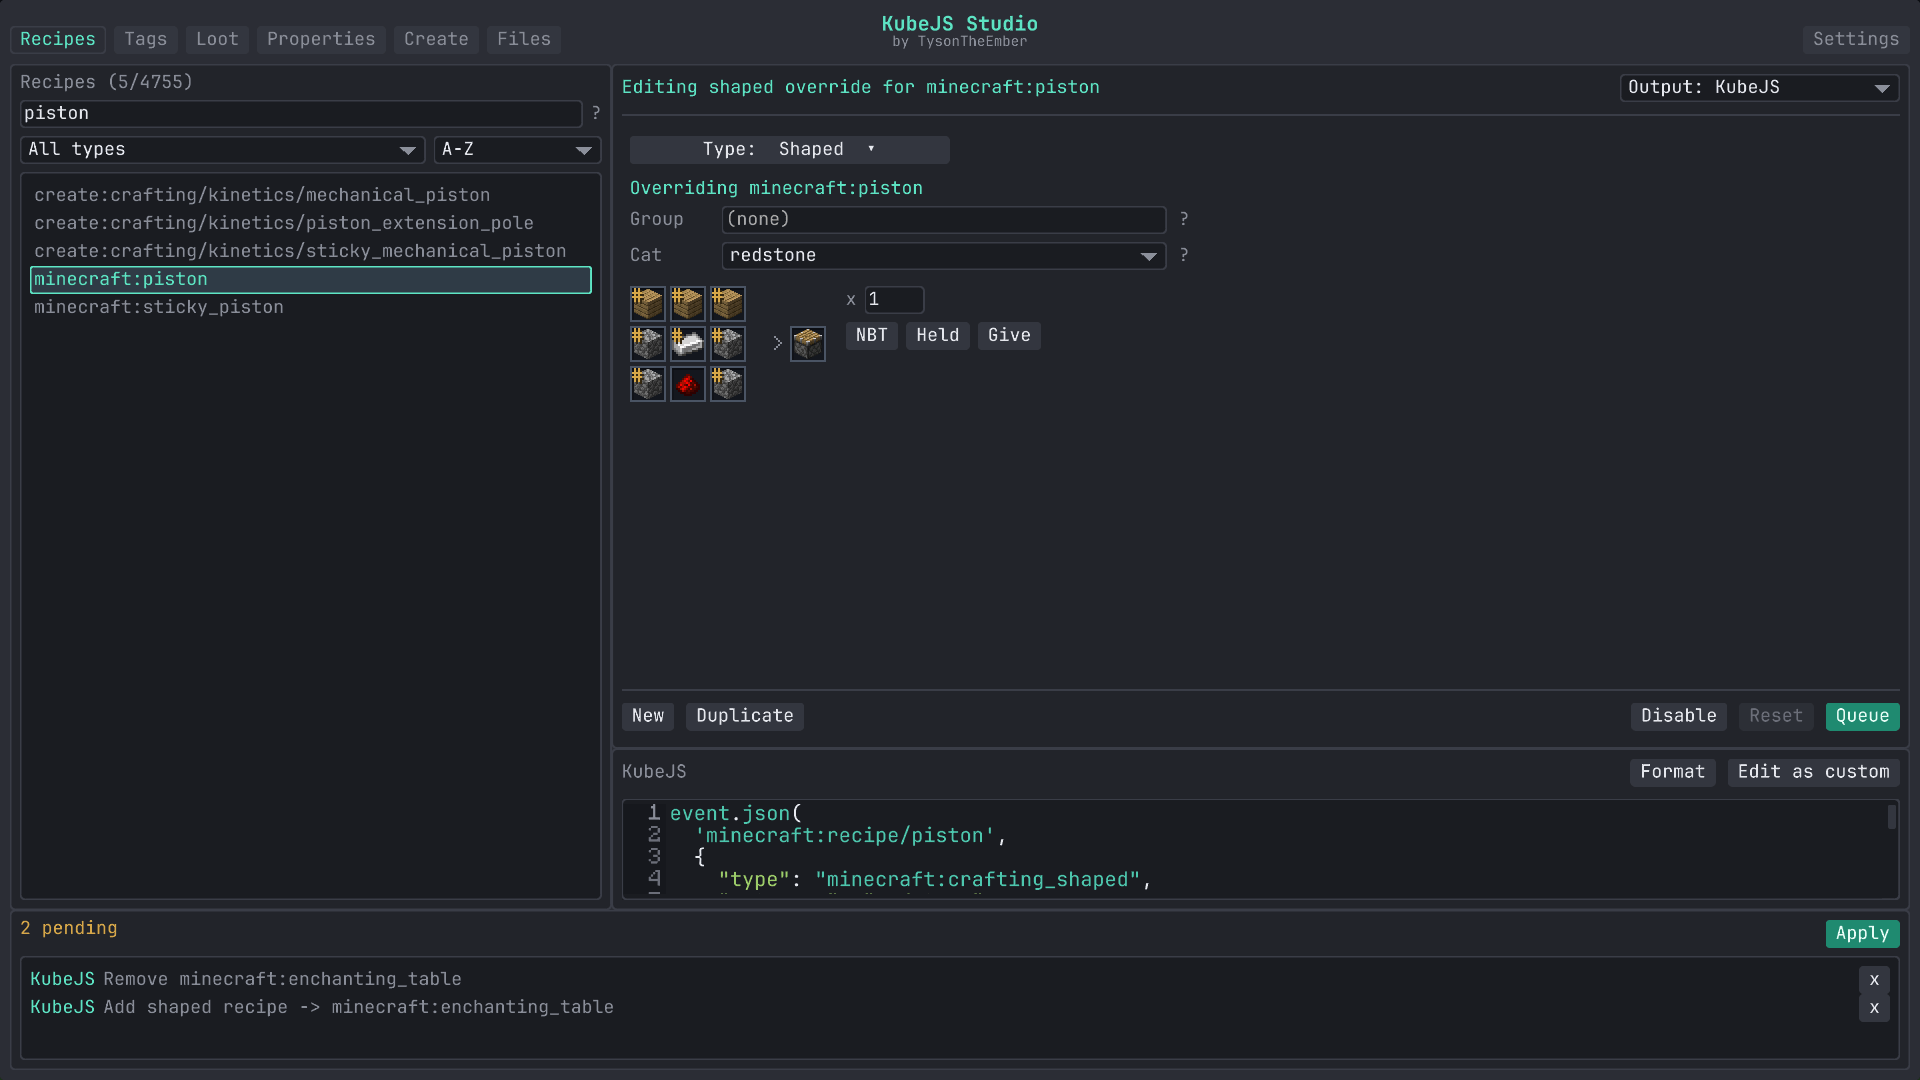
Task: Select the bottom-right cobblestone crafting slot
Action: coord(727,383)
